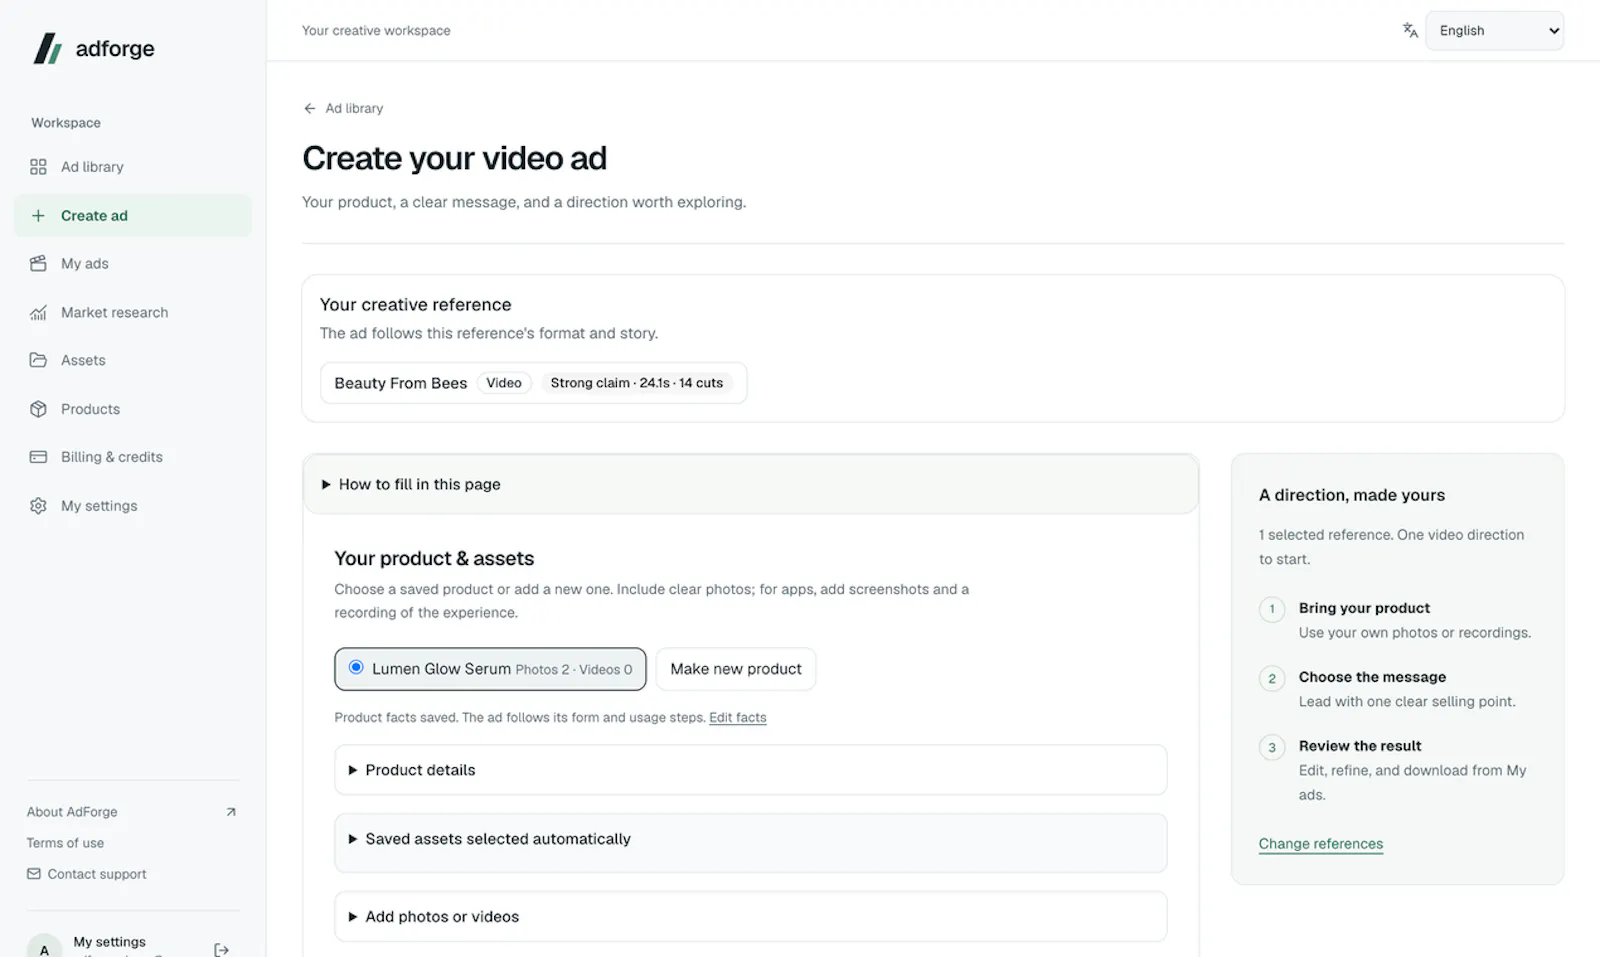This screenshot has height=957, width=1600.
Task: Select the Lumen Glow Serum radio button
Action: pyautogui.click(x=356, y=667)
